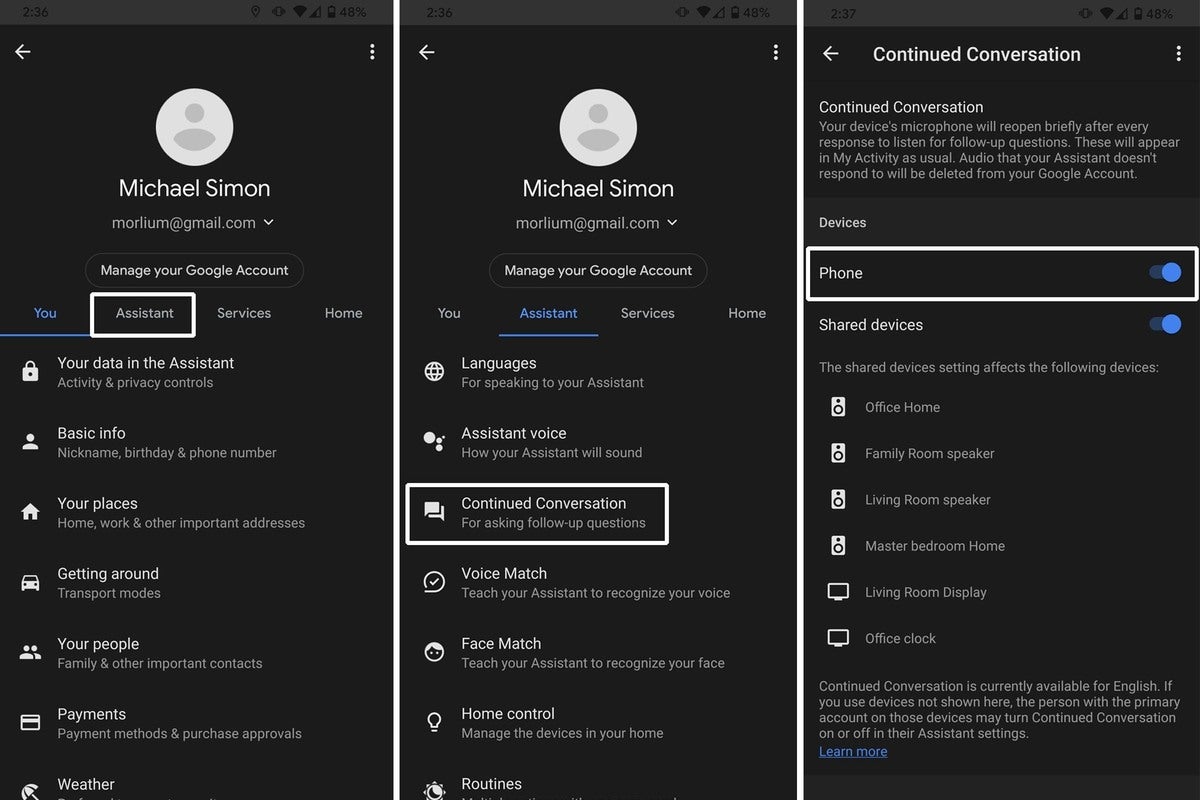1200x800 pixels.
Task: Open overflow menu on middle screen
Action: click(x=776, y=52)
